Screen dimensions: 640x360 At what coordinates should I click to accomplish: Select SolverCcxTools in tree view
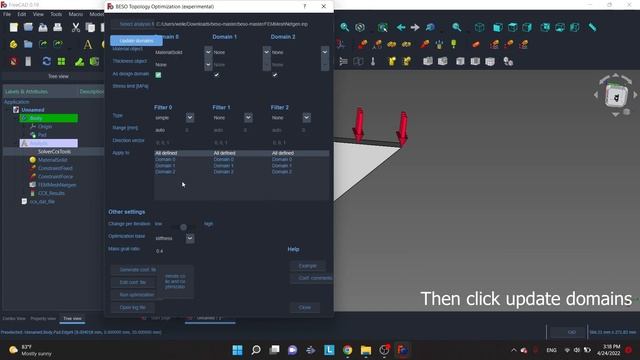(54, 151)
